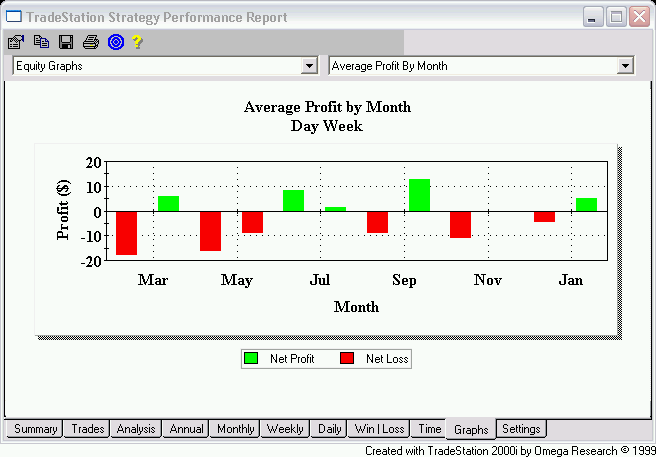Switch to the Weekly tab
The height and width of the screenshot is (457, 656).
point(285,429)
